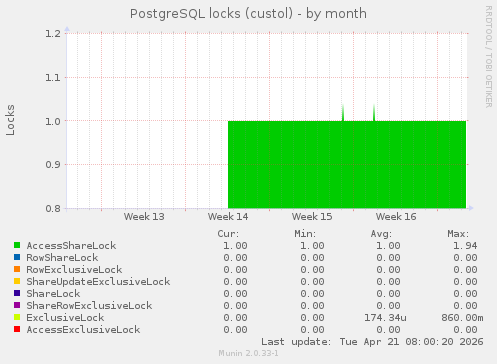The image size is (497, 364).
Task: Click the ShareUpdateExclusiveLock legend label
Action: [98, 282]
